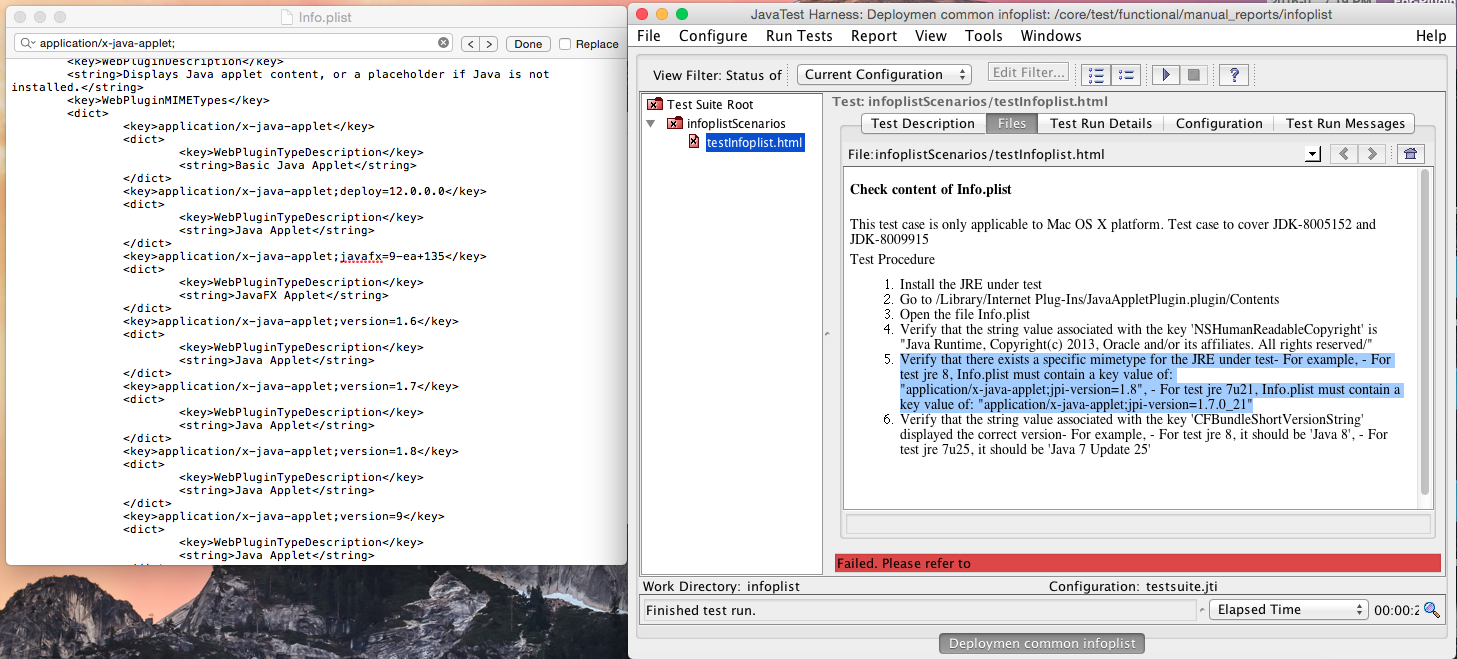The height and width of the screenshot is (659, 1457).
Task: Collapse the infoplistScenarios tree node
Action: [x=652, y=124]
